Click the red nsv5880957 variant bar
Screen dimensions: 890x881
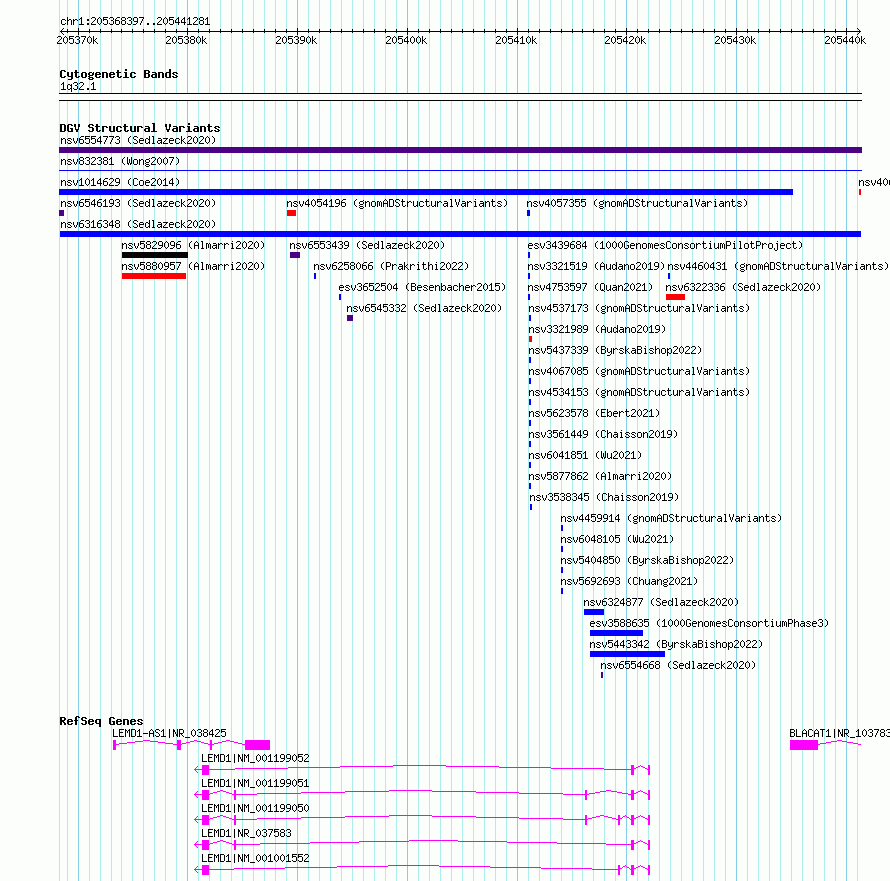[154, 276]
